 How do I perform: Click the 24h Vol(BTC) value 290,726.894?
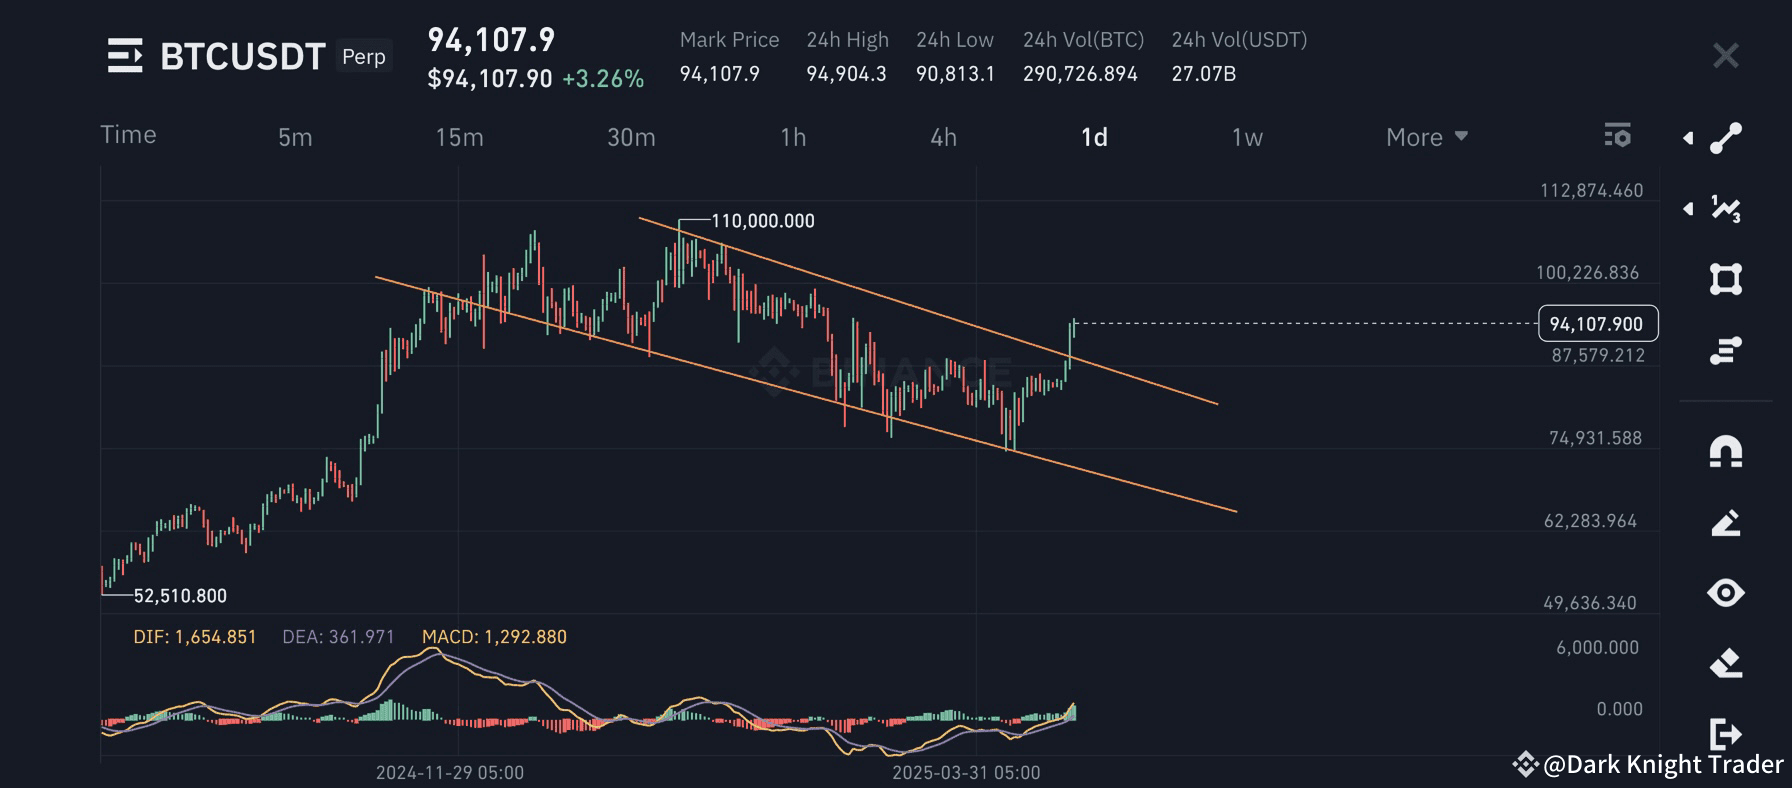(1080, 74)
